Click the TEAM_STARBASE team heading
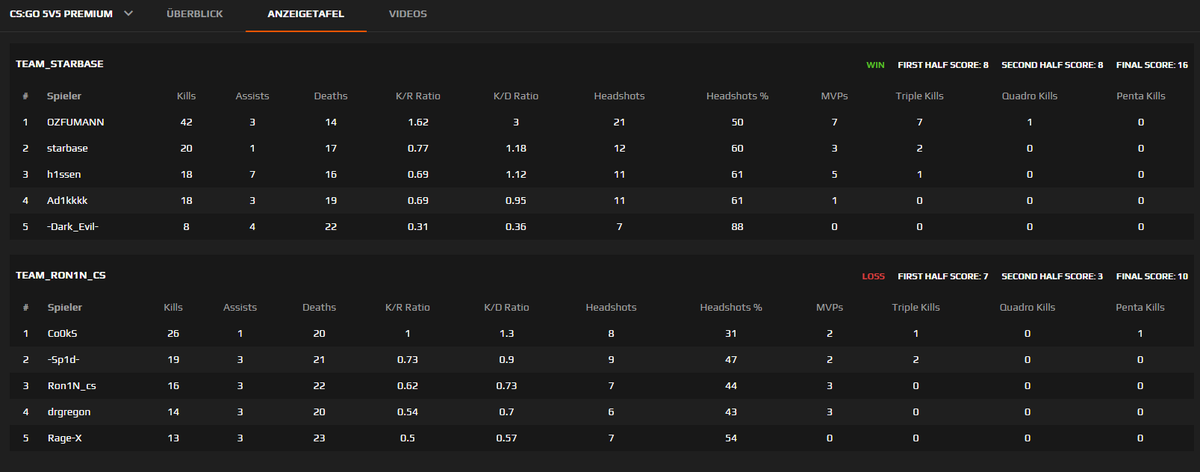 60,64
